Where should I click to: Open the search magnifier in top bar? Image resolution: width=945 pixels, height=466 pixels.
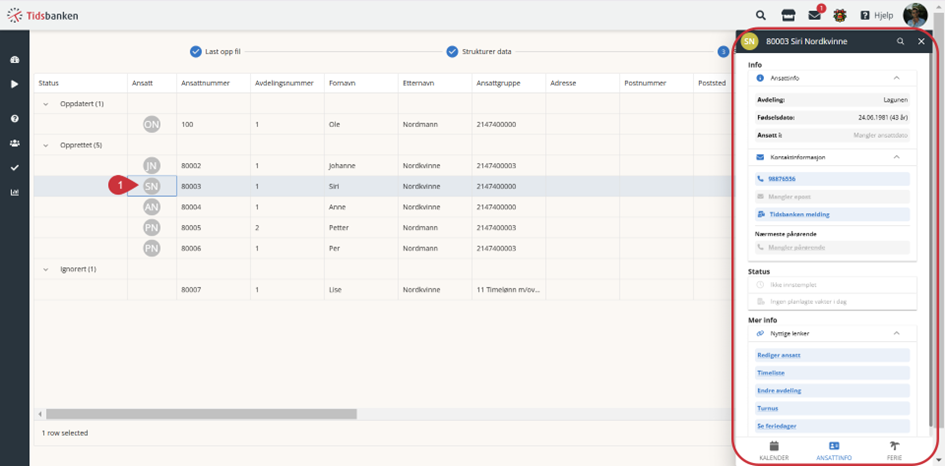761,16
